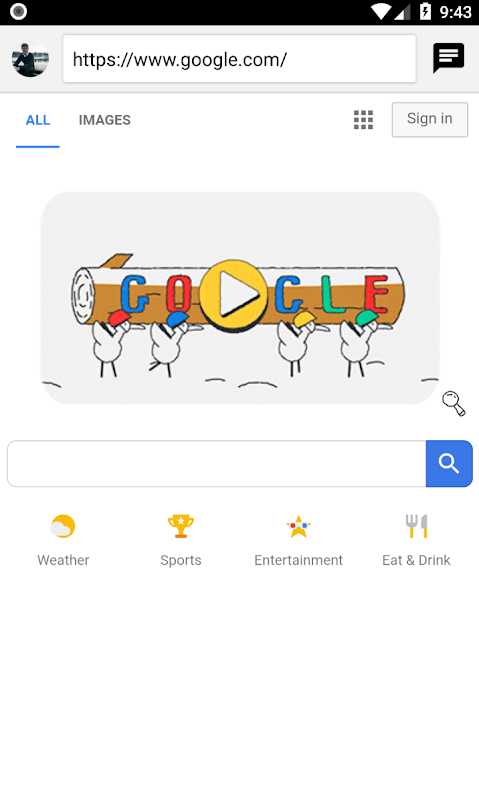Image resolution: width=479 pixels, height=800 pixels.
Task: Click inside the Google search box
Action: tap(217, 463)
